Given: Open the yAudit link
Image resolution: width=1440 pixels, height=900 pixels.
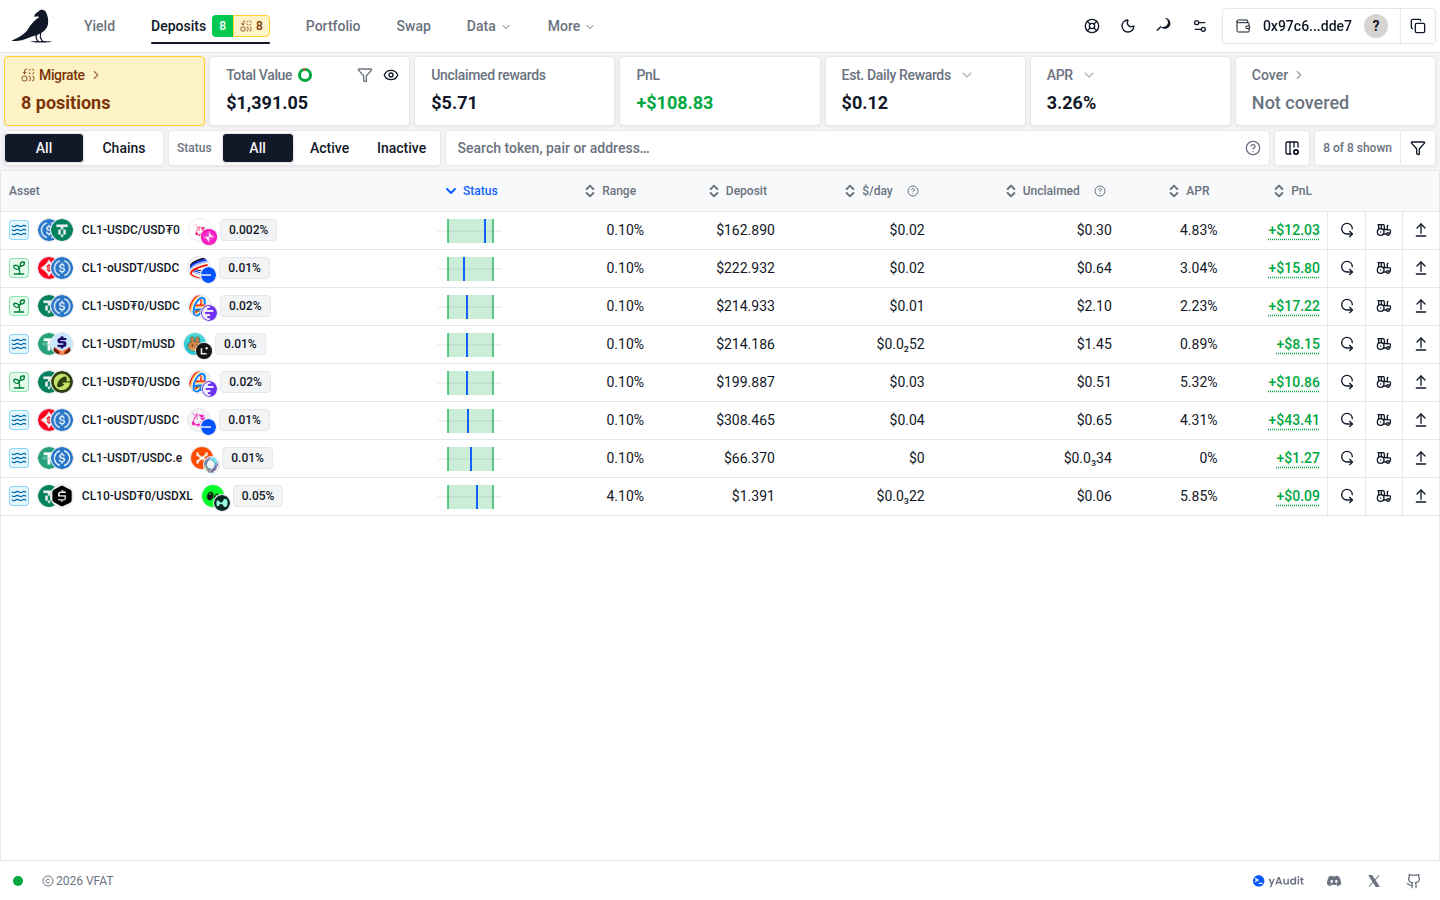Looking at the screenshot, I should [x=1278, y=881].
